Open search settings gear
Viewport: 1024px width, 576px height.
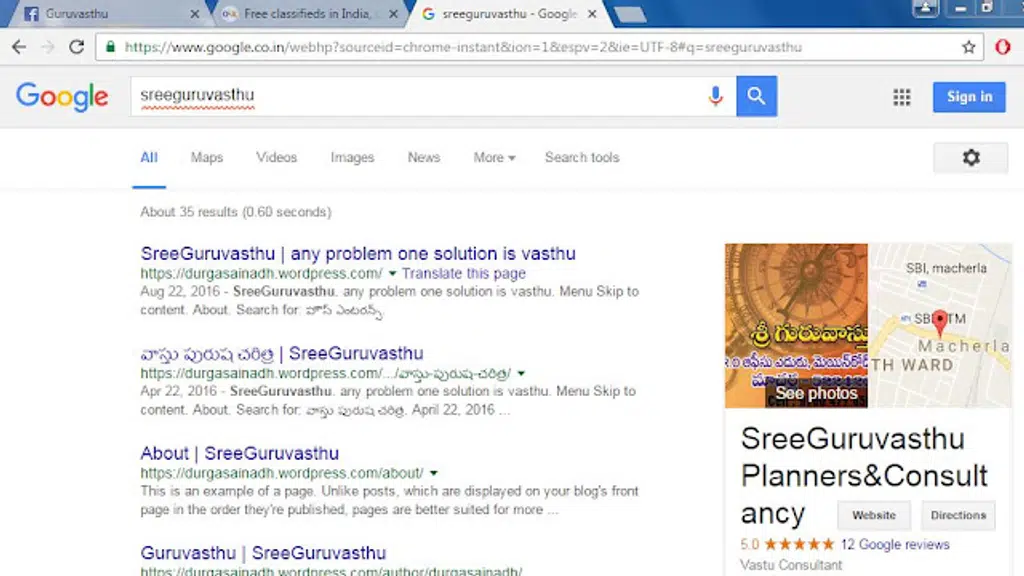pyautogui.click(x=971, y=157)
